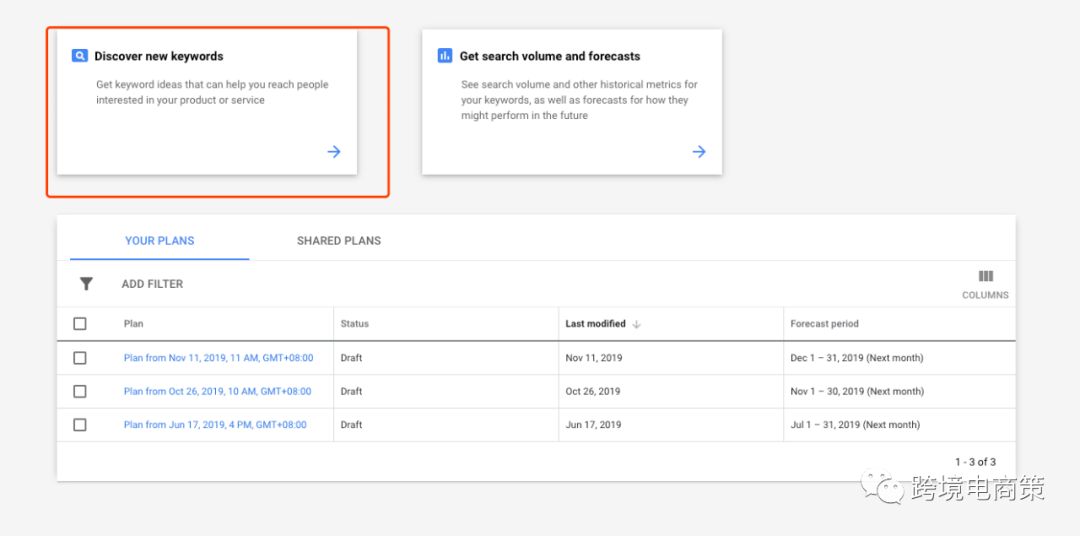The height and width of the screenshot is (536, 1080).
Task: Toggle the select-all plans checkbox in header
Action: (80, 324)
